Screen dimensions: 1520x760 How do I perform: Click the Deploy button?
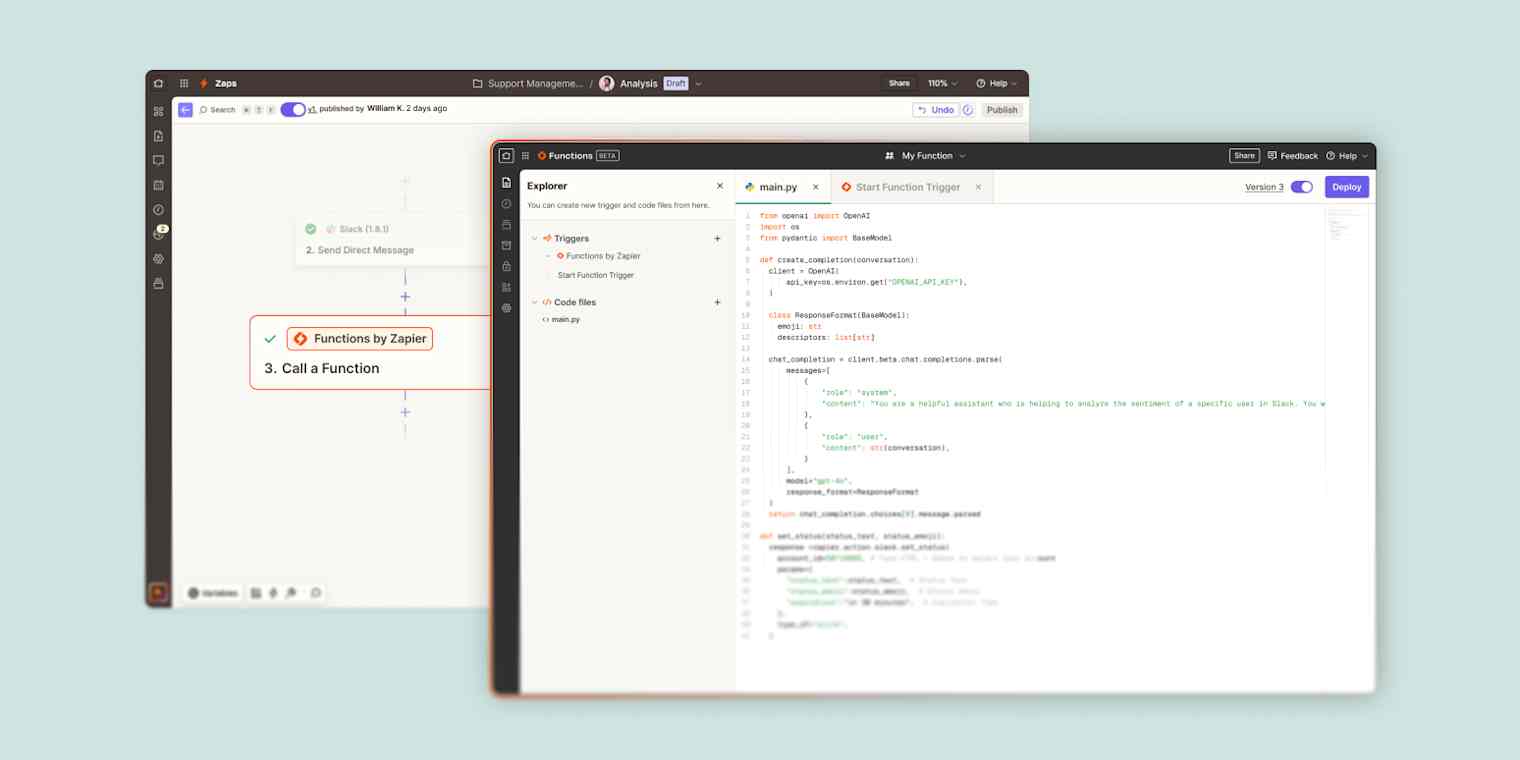pos(1347,187)
